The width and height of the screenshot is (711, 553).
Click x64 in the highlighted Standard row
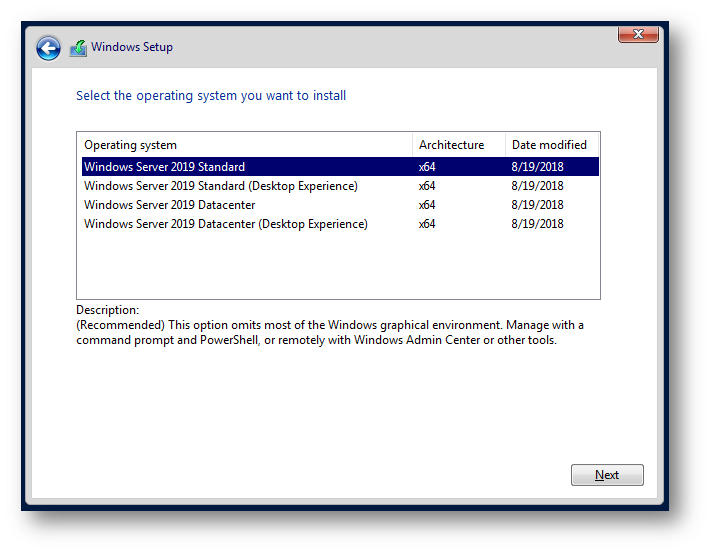tap(427, 167)
